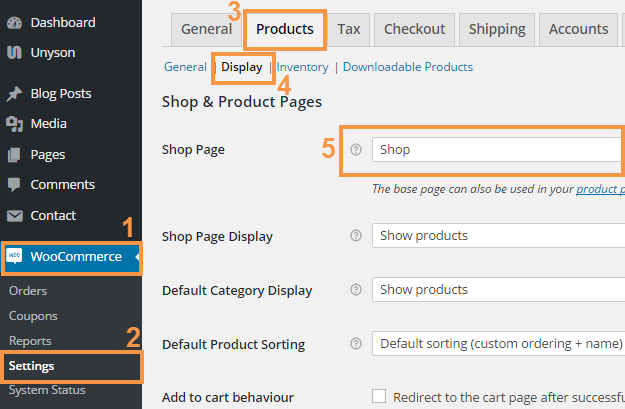Enable redirect to cart page checkbox
Screen dimensions: 625x409
pos(379,396)
